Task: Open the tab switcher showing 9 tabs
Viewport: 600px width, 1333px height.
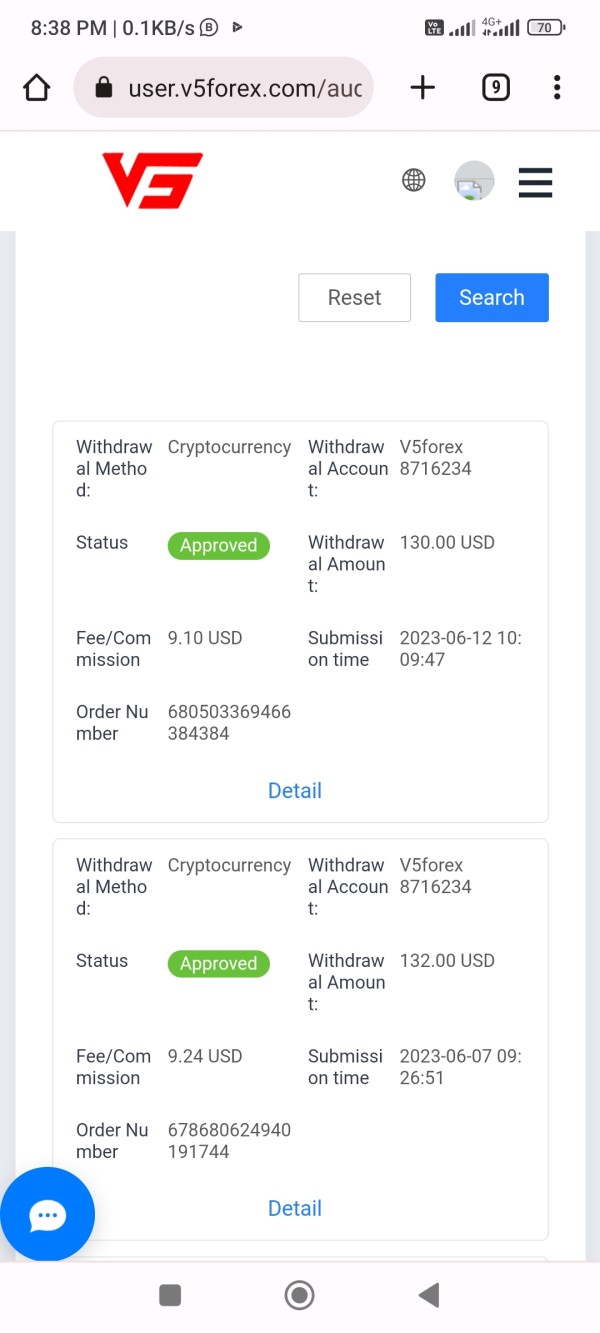Action: point(495,88)
